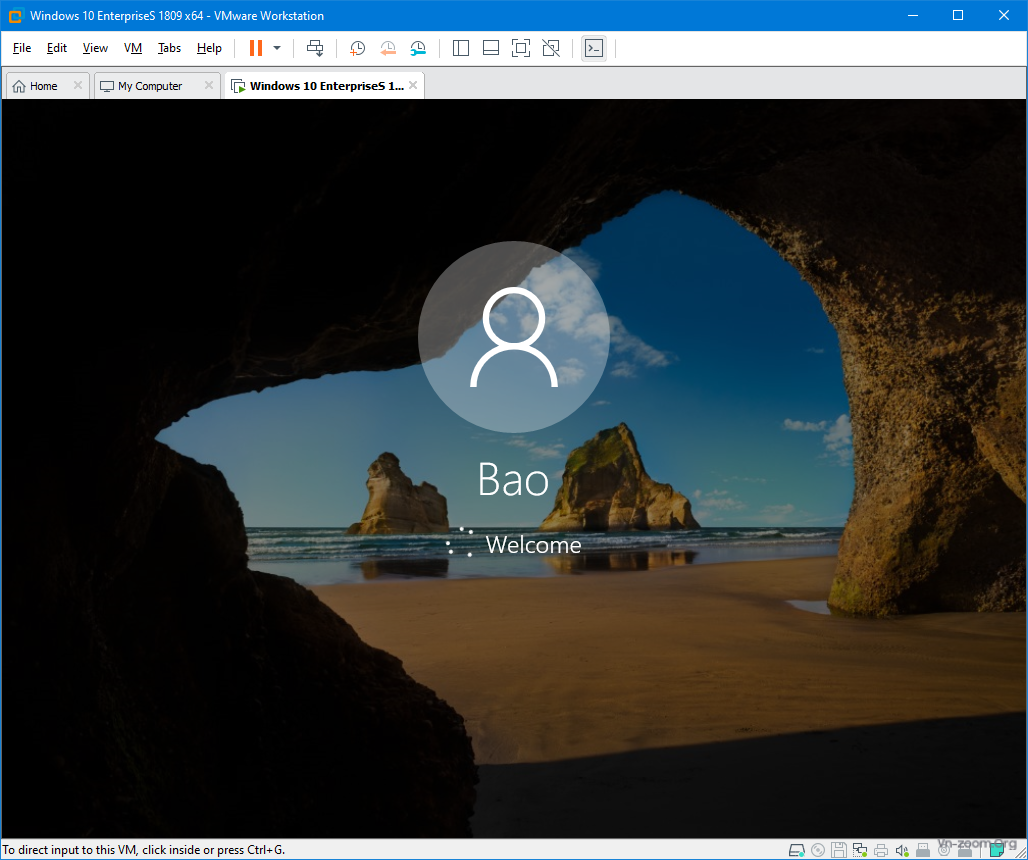Open the Edit menu
This screenshot has width=1028, height=860.
pyautogui.click(x=56, y=48)
